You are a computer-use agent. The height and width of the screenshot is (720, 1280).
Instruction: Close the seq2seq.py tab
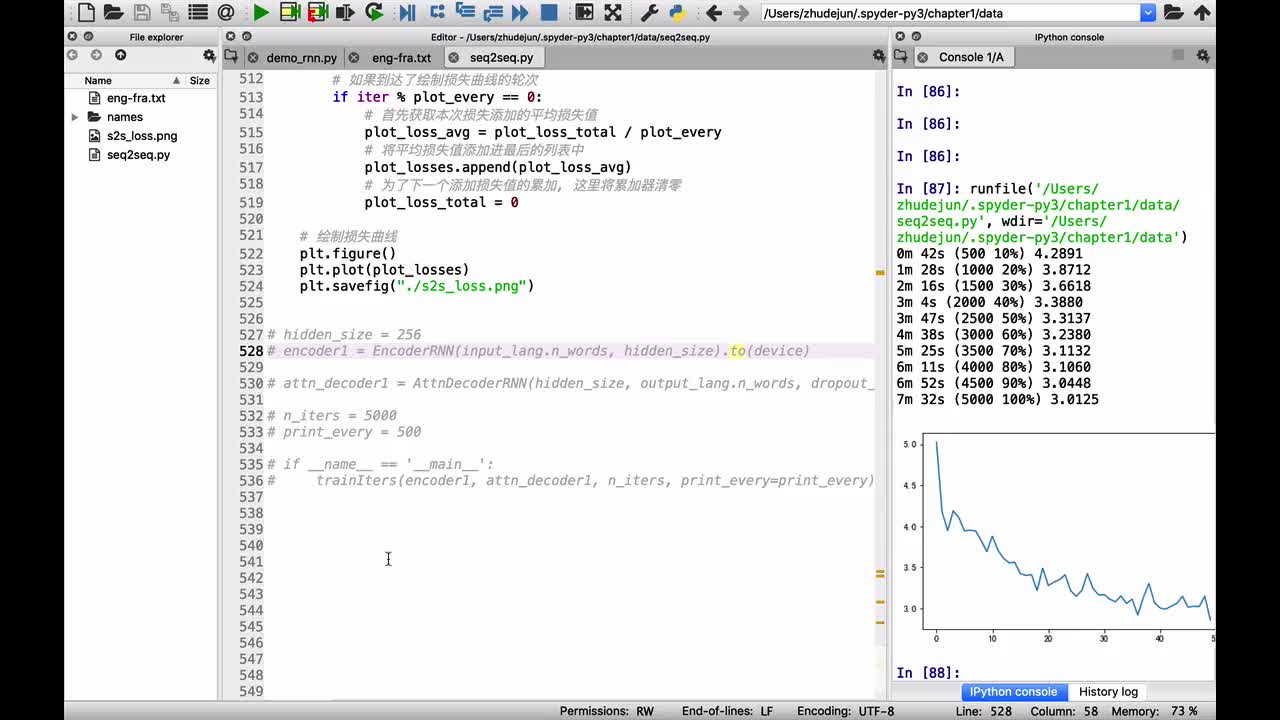453,58
